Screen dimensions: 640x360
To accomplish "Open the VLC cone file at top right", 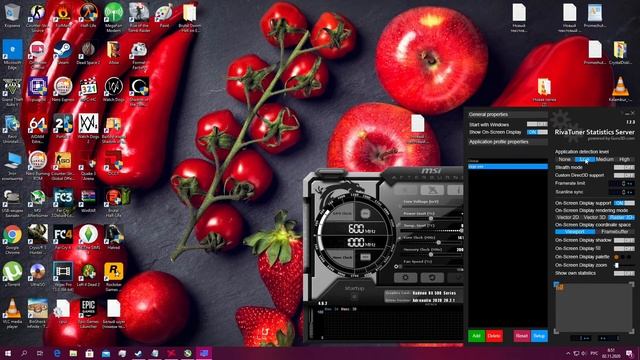I will 620,89.
